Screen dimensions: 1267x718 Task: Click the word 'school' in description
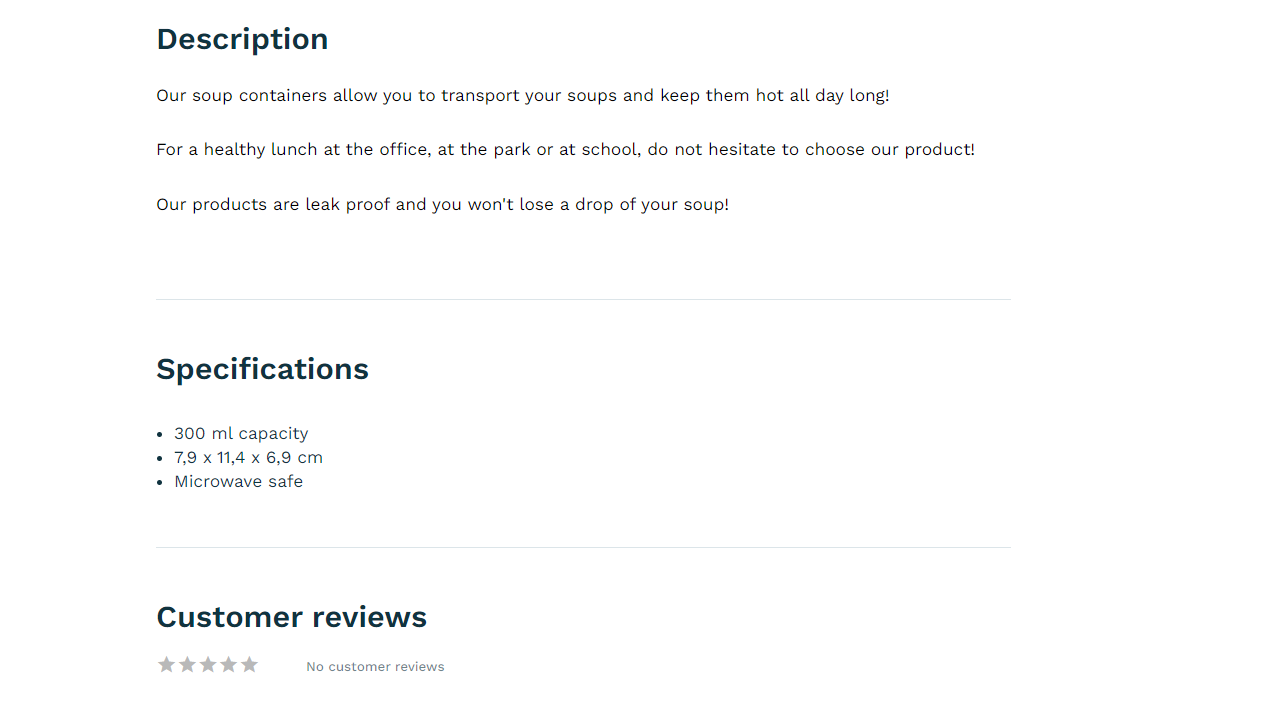(610, 150)
